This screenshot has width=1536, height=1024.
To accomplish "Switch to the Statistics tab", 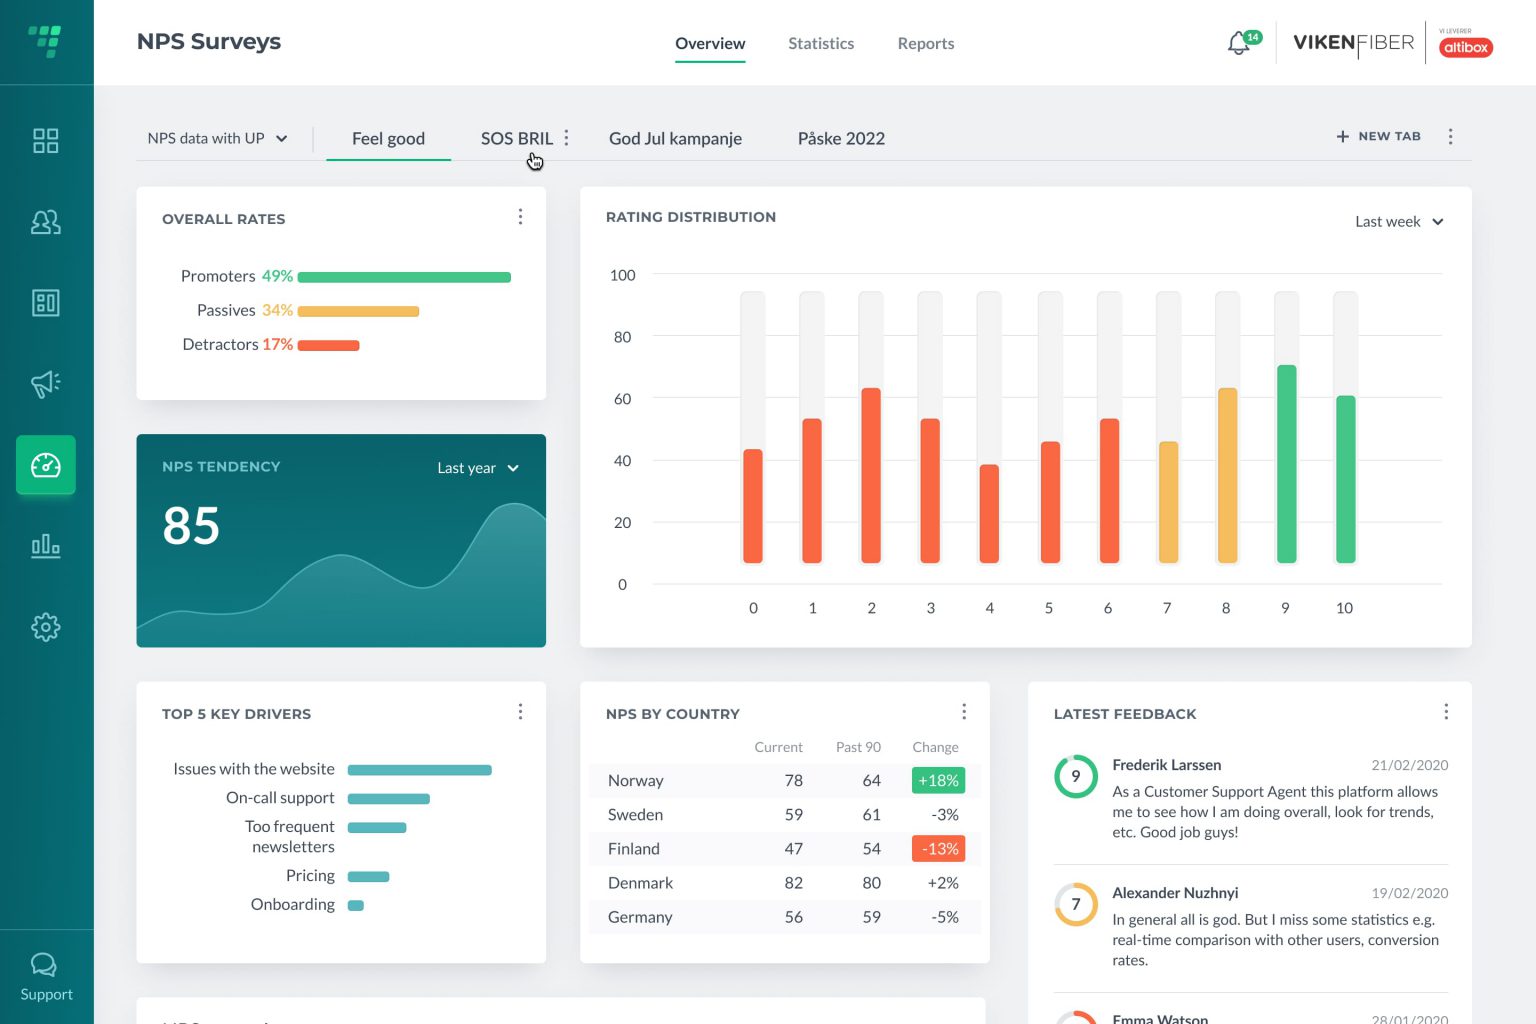I will pyautogui.click(x=821, y=43).
